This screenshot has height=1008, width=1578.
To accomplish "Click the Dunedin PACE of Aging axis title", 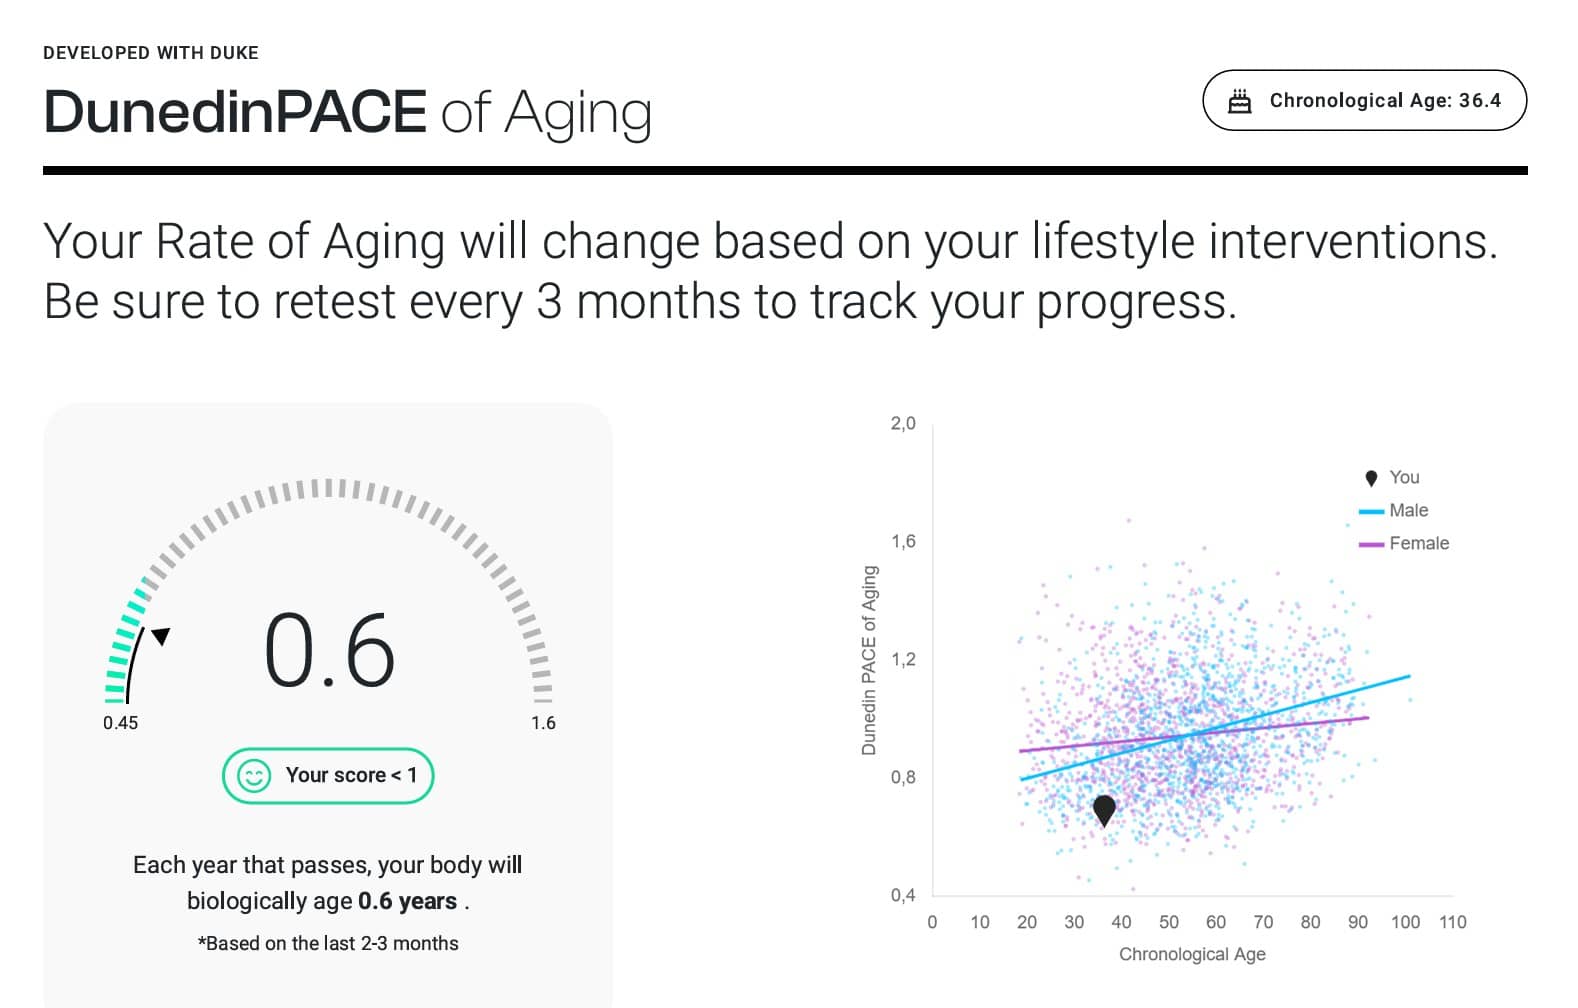I will pos(869,660).
